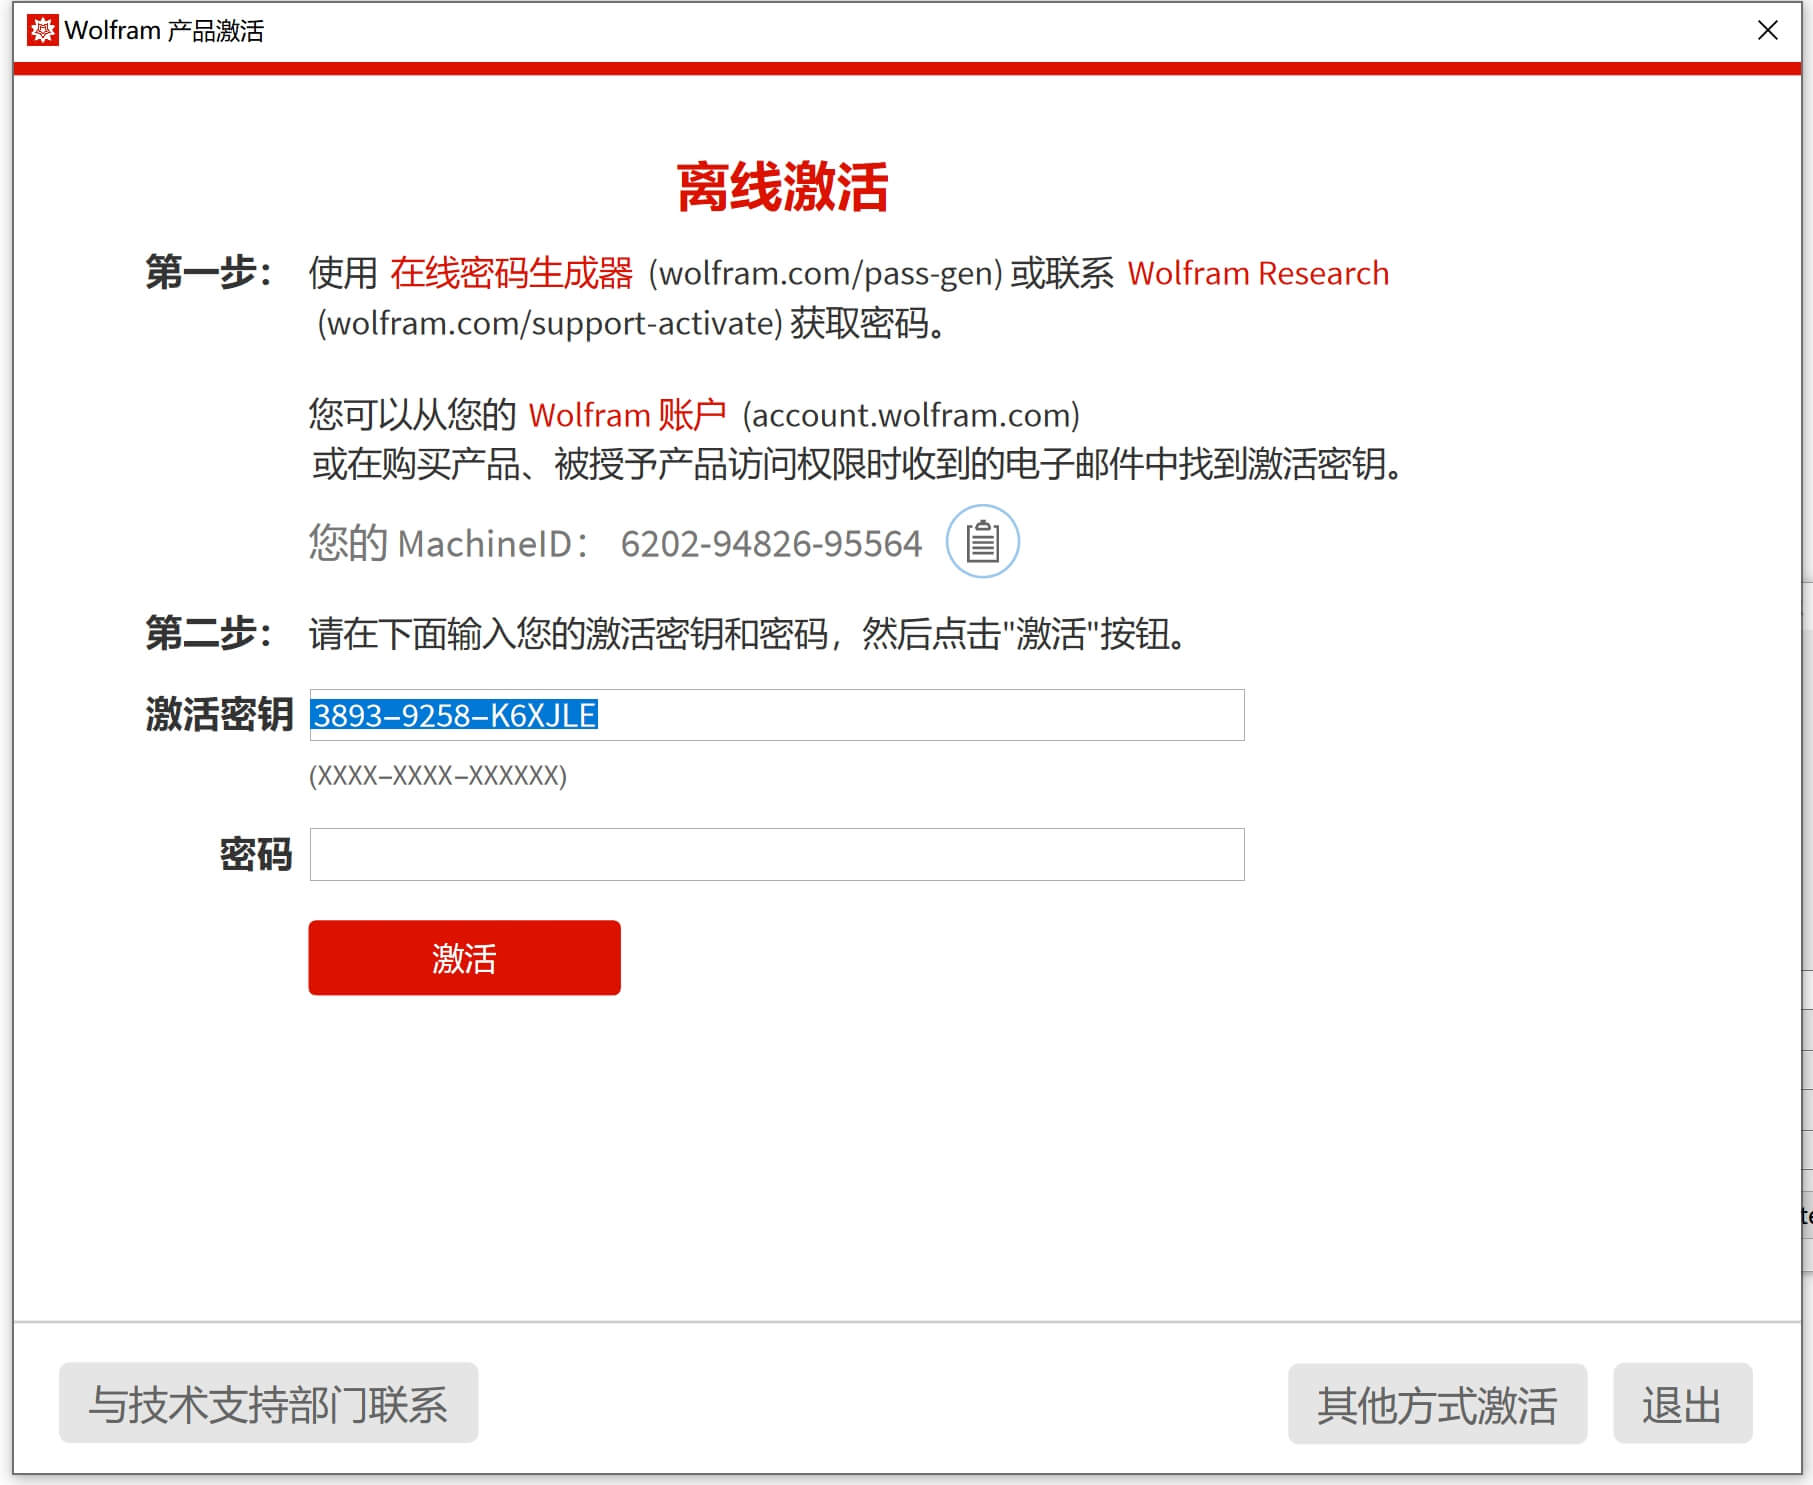Click the 激活密钥 input field
Image resolution: width=1813 pixels, height=1485 pixels.
(x=777, y=715)
